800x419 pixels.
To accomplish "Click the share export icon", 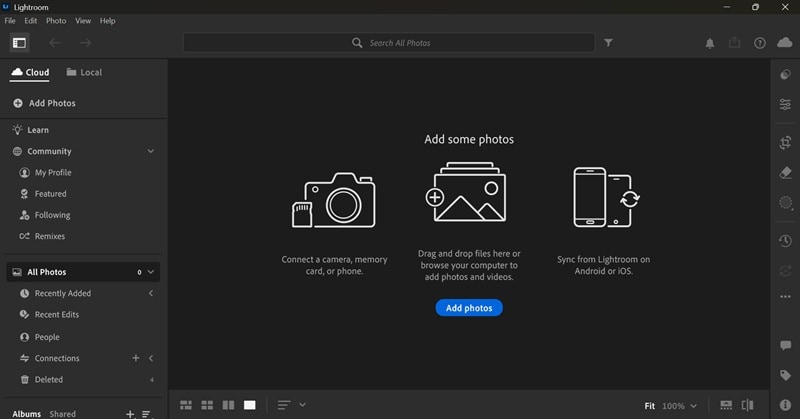I will pyautogui.click(x=735, y=43).
